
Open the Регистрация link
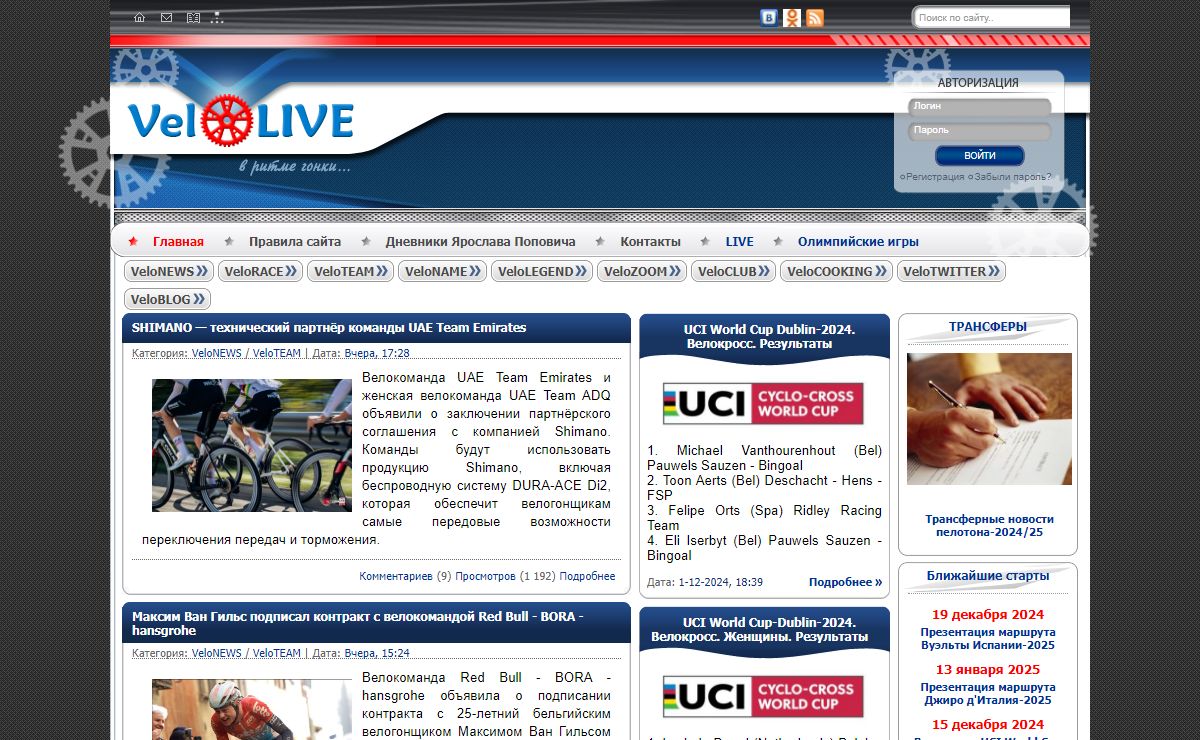tap(935, 177)
